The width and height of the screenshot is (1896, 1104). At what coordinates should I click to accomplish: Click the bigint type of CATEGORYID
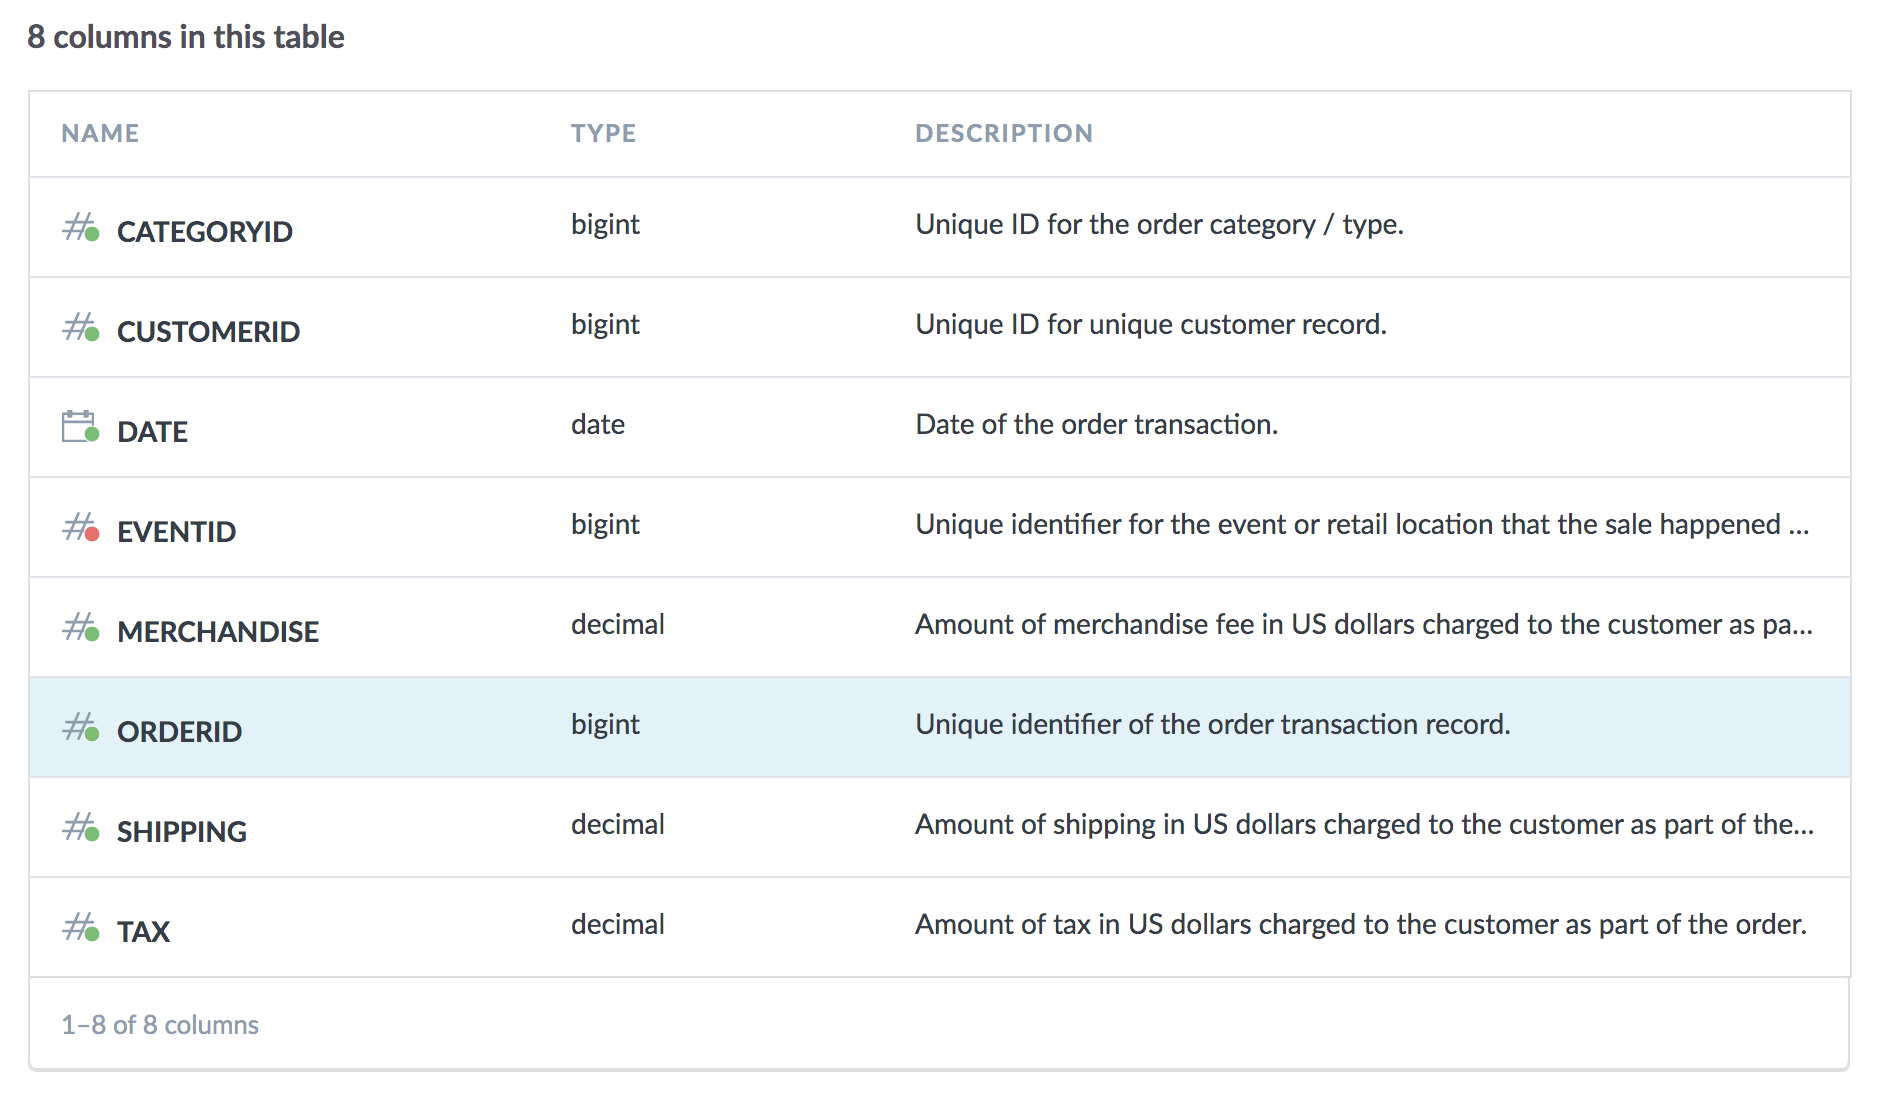coord(605,225)
